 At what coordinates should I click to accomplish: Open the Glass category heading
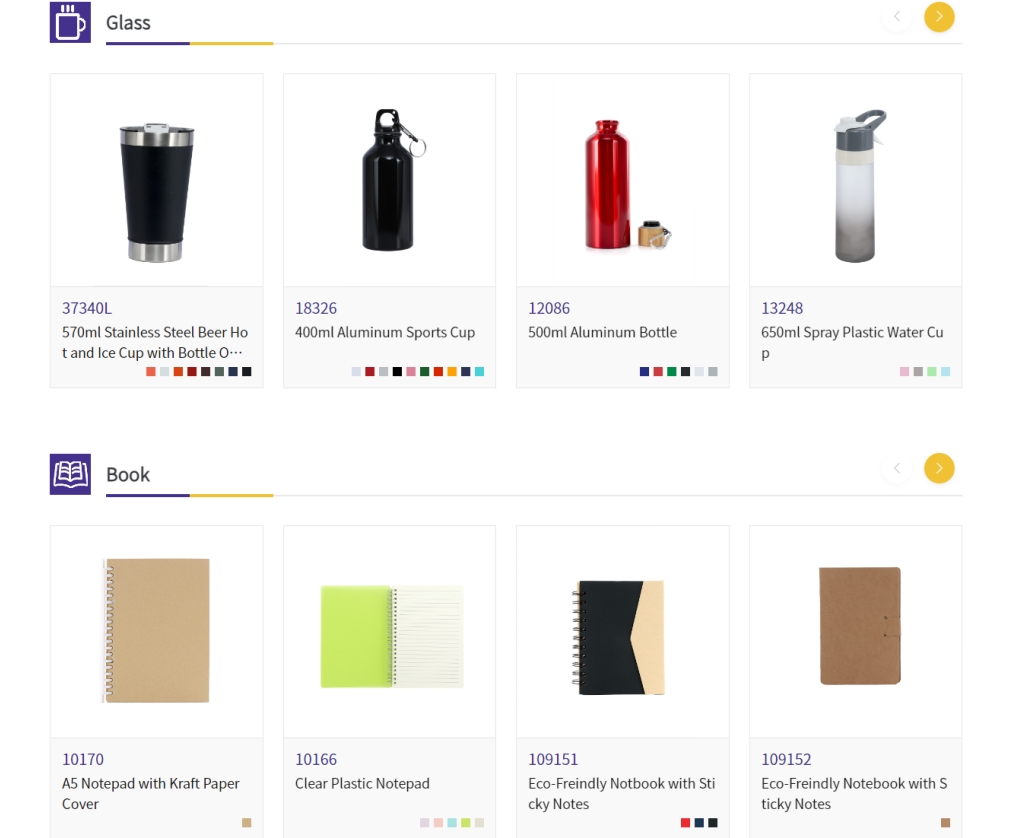click(128, 23)
